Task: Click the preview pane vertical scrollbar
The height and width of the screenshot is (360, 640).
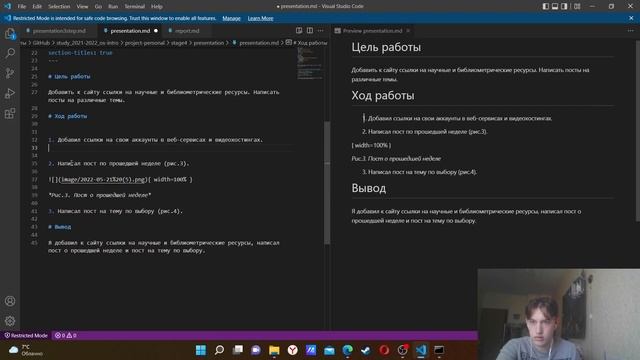Action: point(637,131)
